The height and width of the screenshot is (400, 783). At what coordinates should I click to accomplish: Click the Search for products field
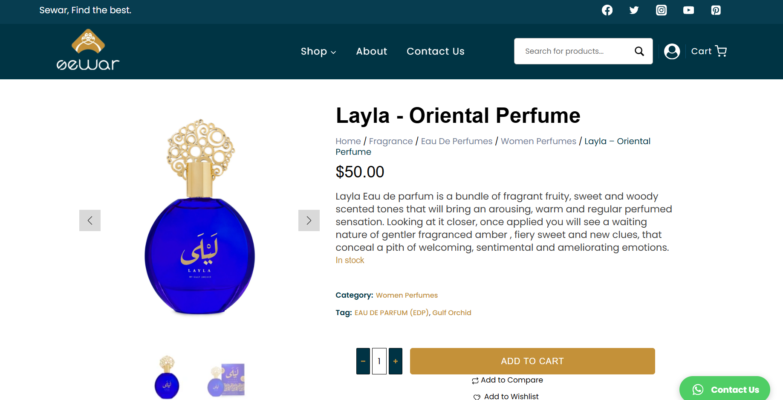573,51
